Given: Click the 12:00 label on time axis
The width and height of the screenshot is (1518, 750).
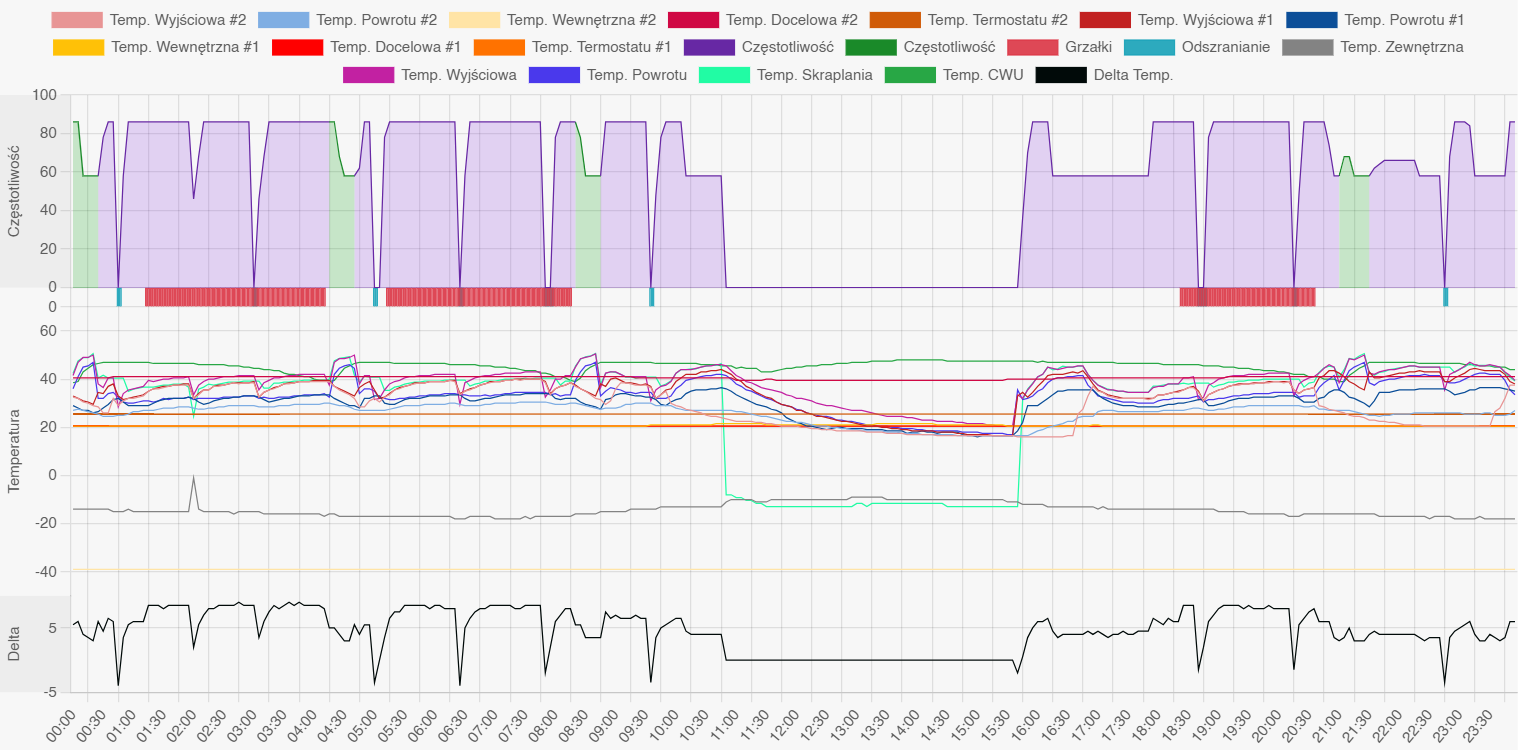Looking at the screenshot, I should 776,722.
